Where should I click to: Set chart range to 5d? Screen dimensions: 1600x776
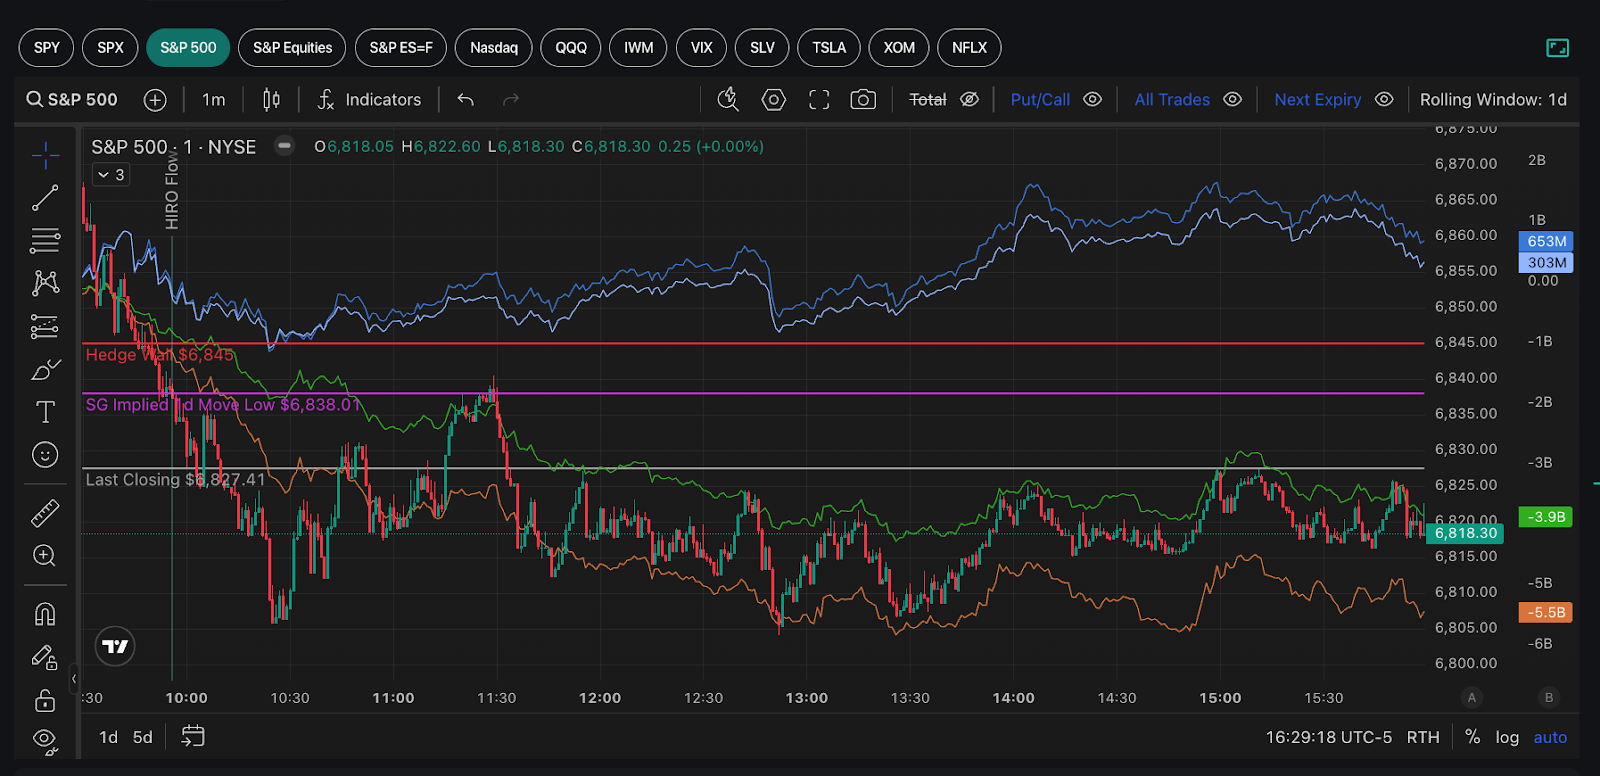[143, 737]
